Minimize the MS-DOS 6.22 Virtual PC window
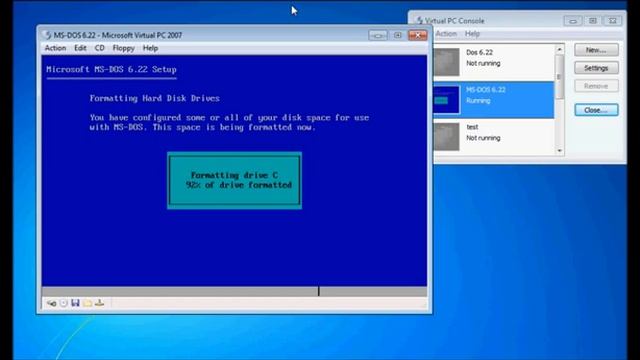The height and width of the screenshot is (360, 640). coord(378,35)
